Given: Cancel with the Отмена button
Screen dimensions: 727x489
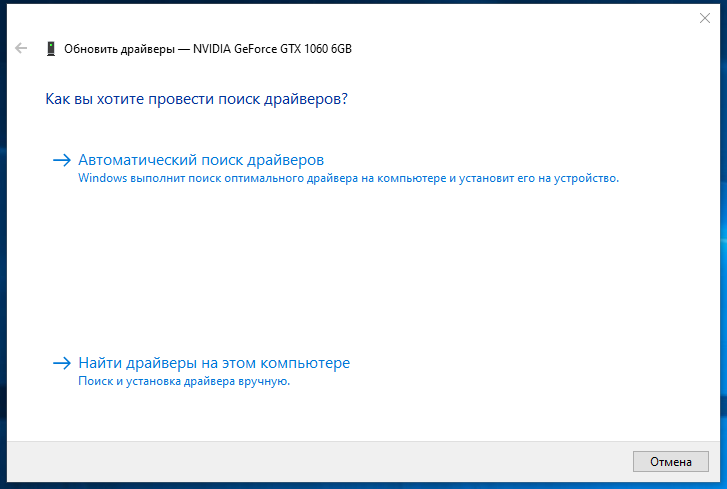Looking at the screenshot, I should click(670, 462).
